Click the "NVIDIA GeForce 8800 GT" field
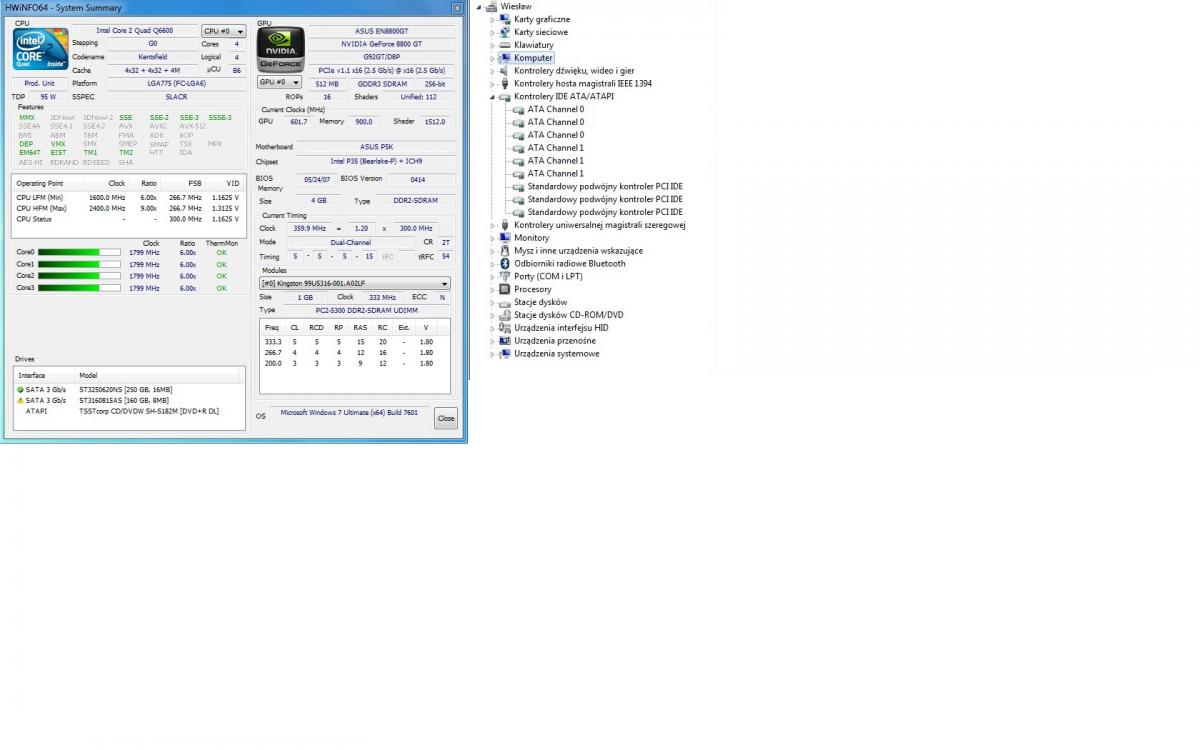This screenshot has width=1200, height=750. (379, 44)
